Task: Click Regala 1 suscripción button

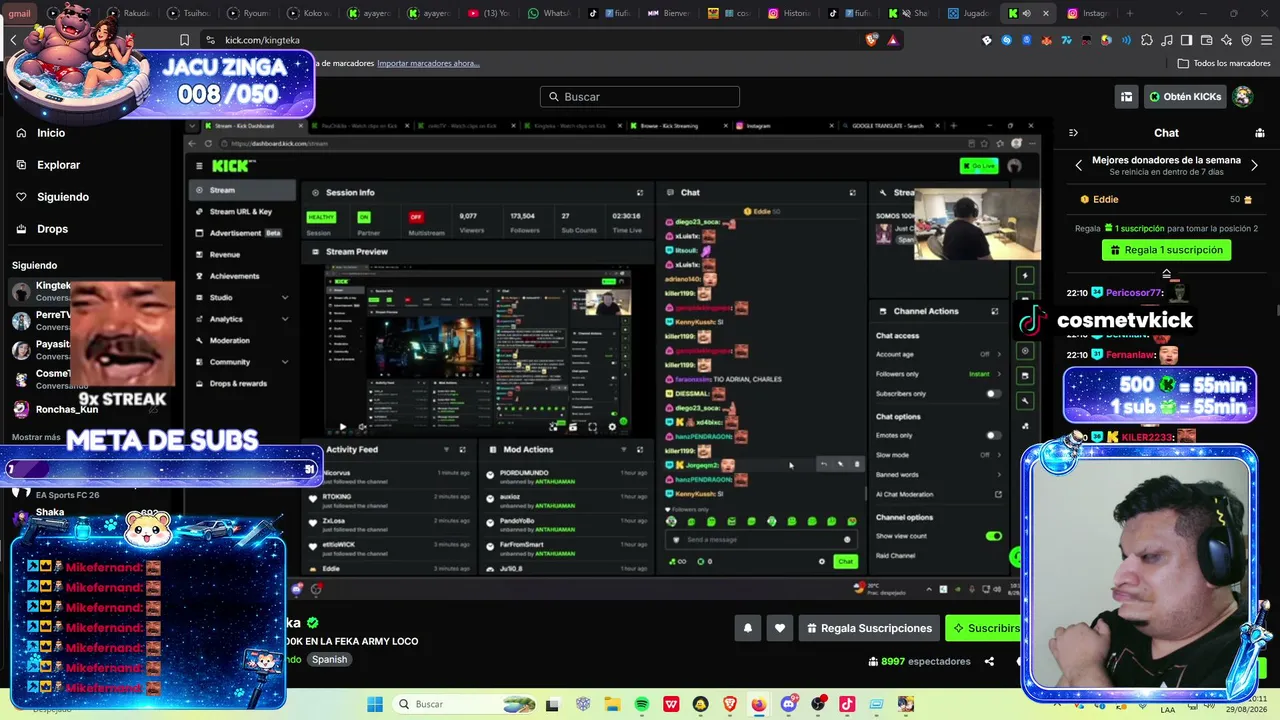Action: pos(1166,250)
